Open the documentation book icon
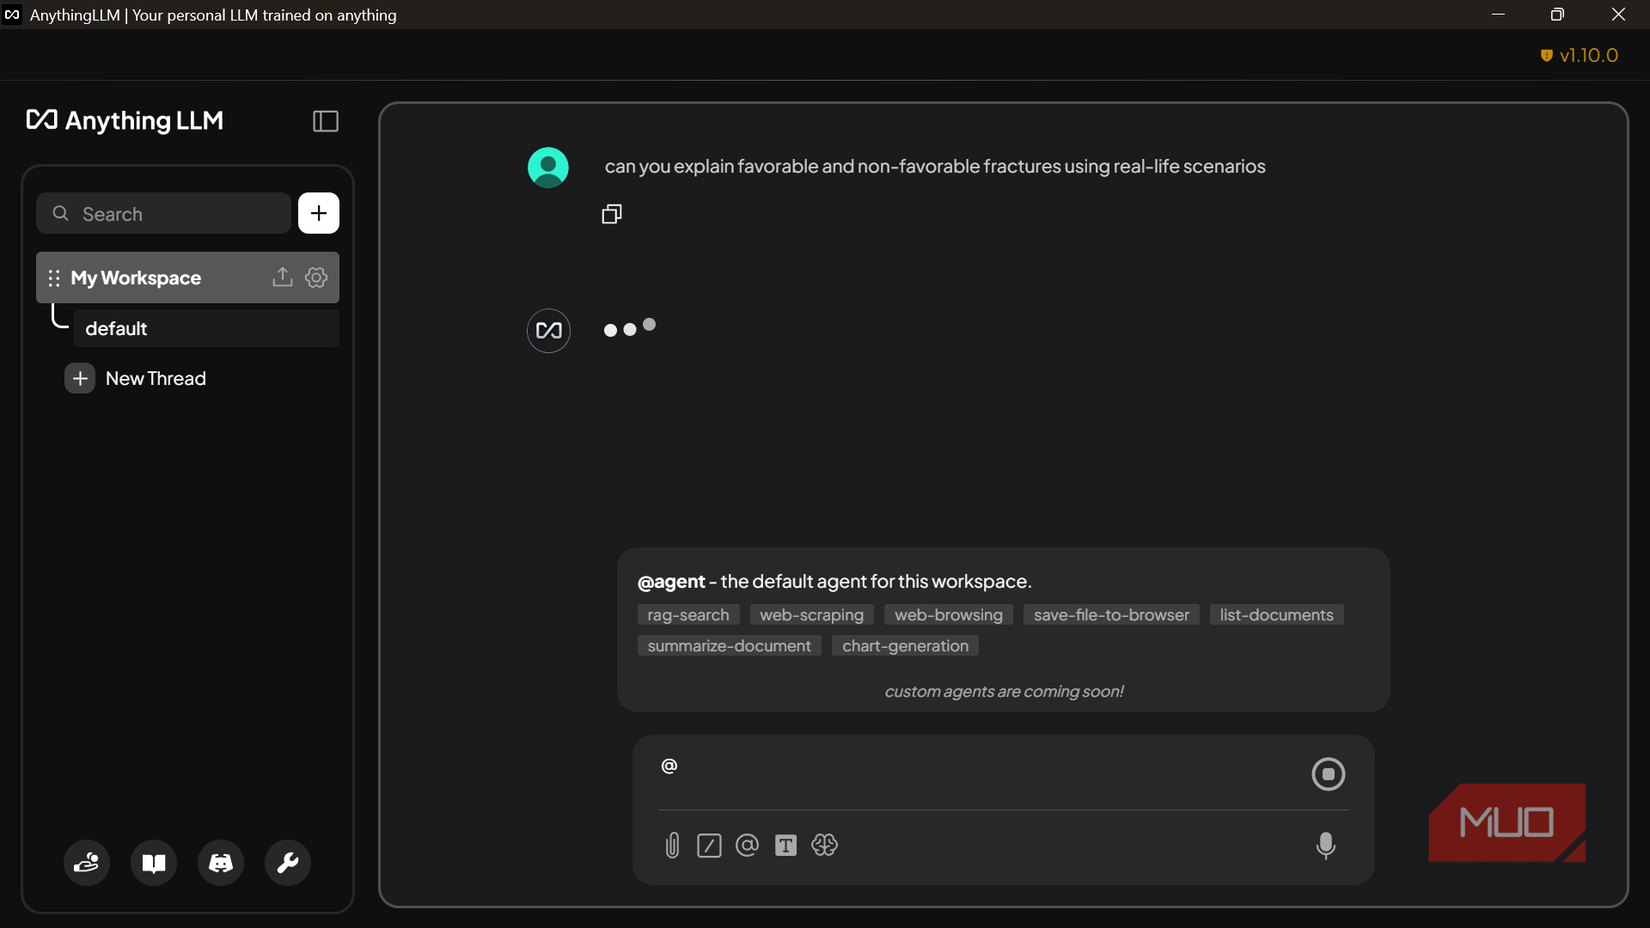1650x928 pixels. 153,862
